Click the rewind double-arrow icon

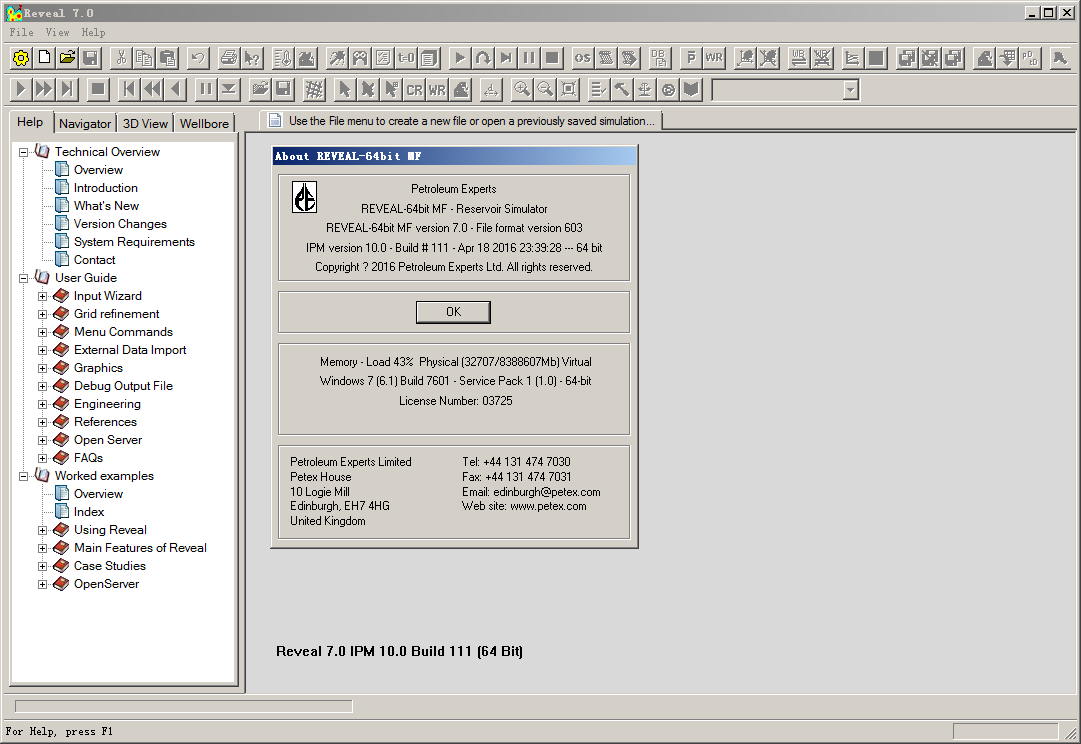[x=152, y=89]
